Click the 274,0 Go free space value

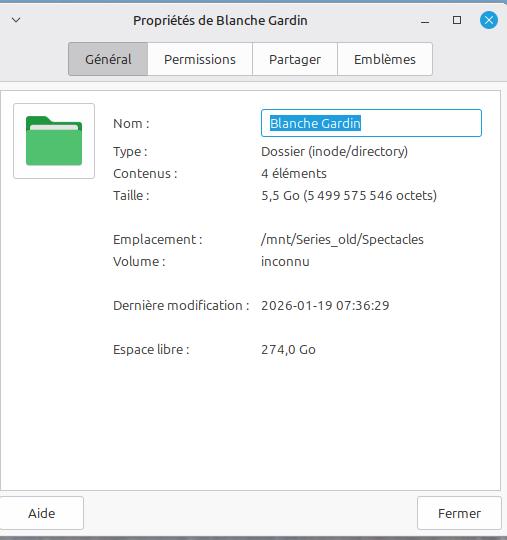click(288, 350)
